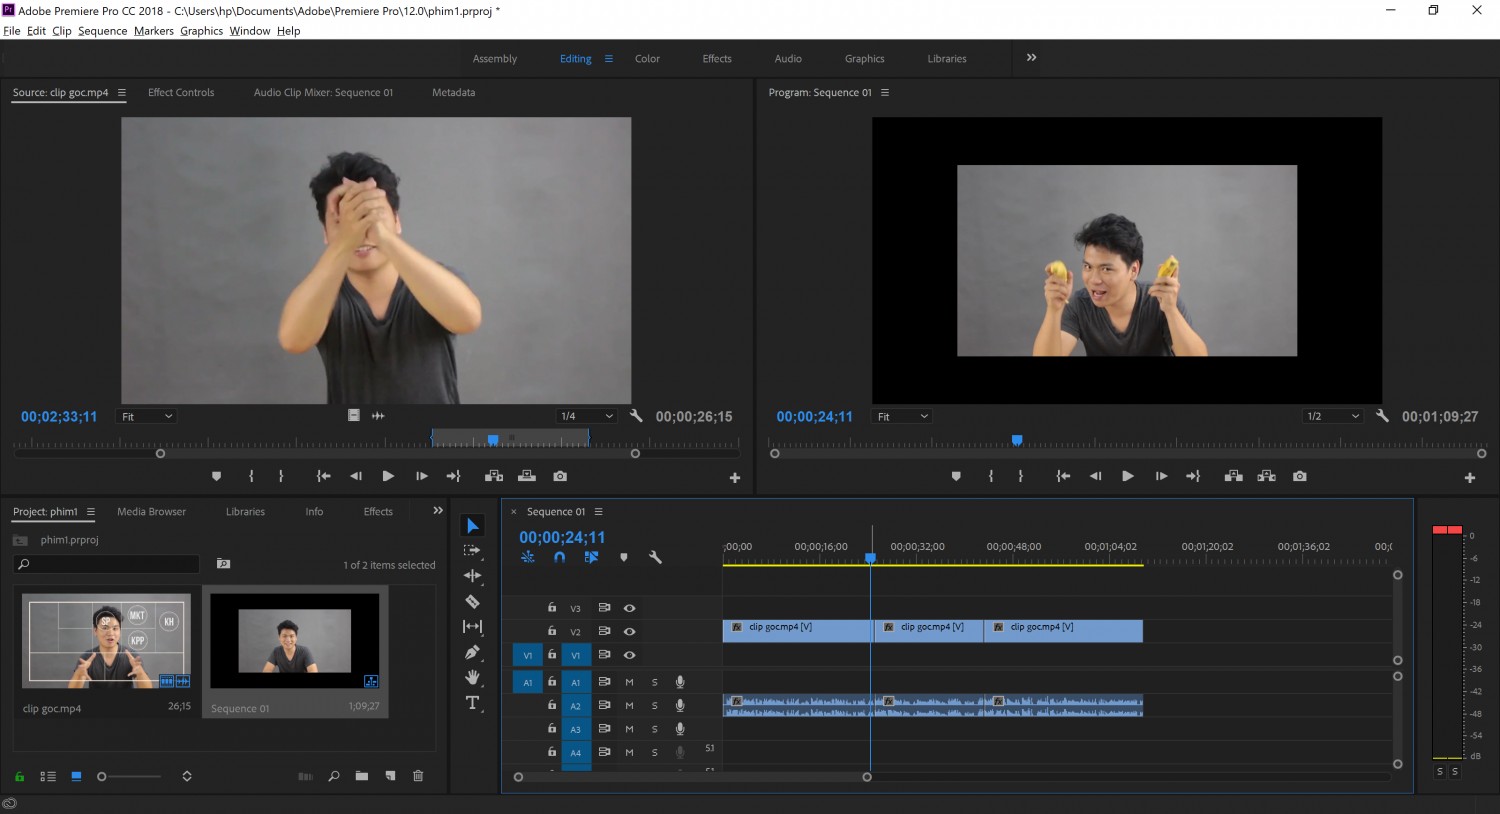Mute audio track A1

click(629, 682)
